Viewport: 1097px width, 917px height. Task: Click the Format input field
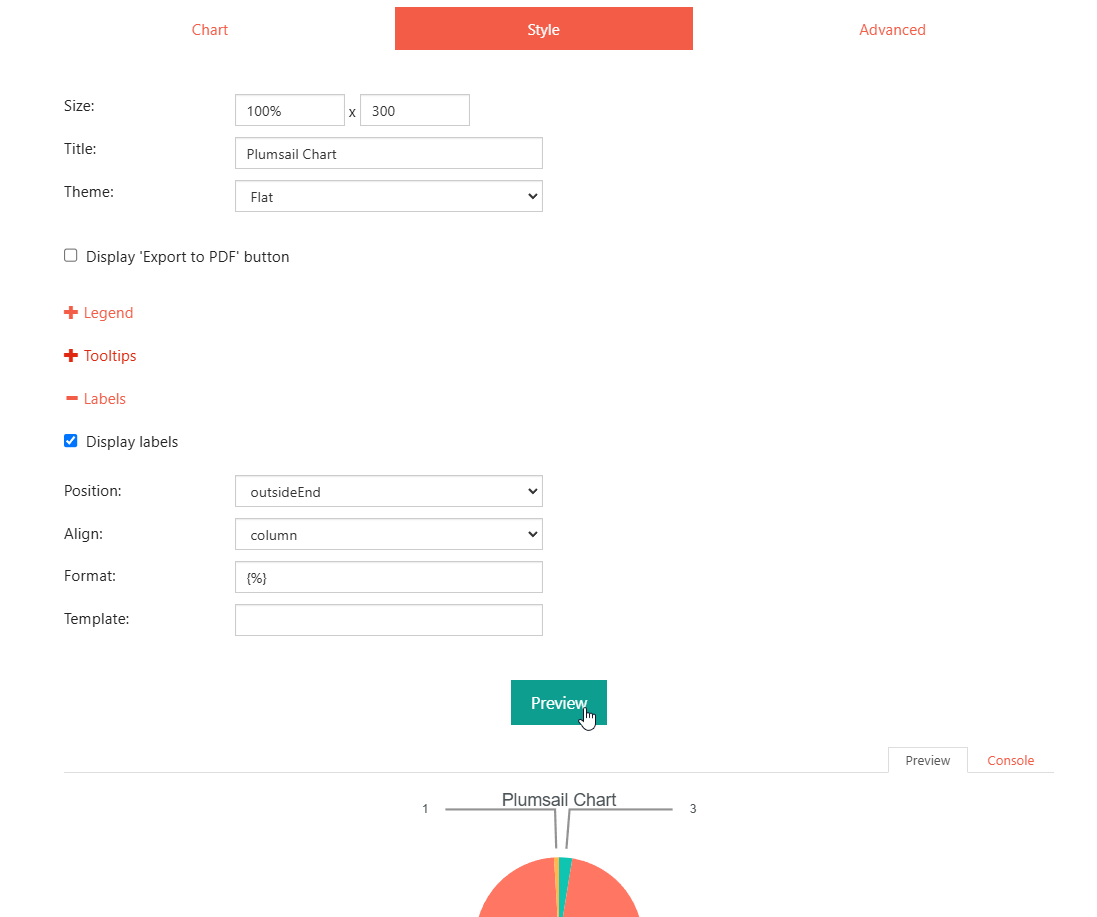click(388, 578)
